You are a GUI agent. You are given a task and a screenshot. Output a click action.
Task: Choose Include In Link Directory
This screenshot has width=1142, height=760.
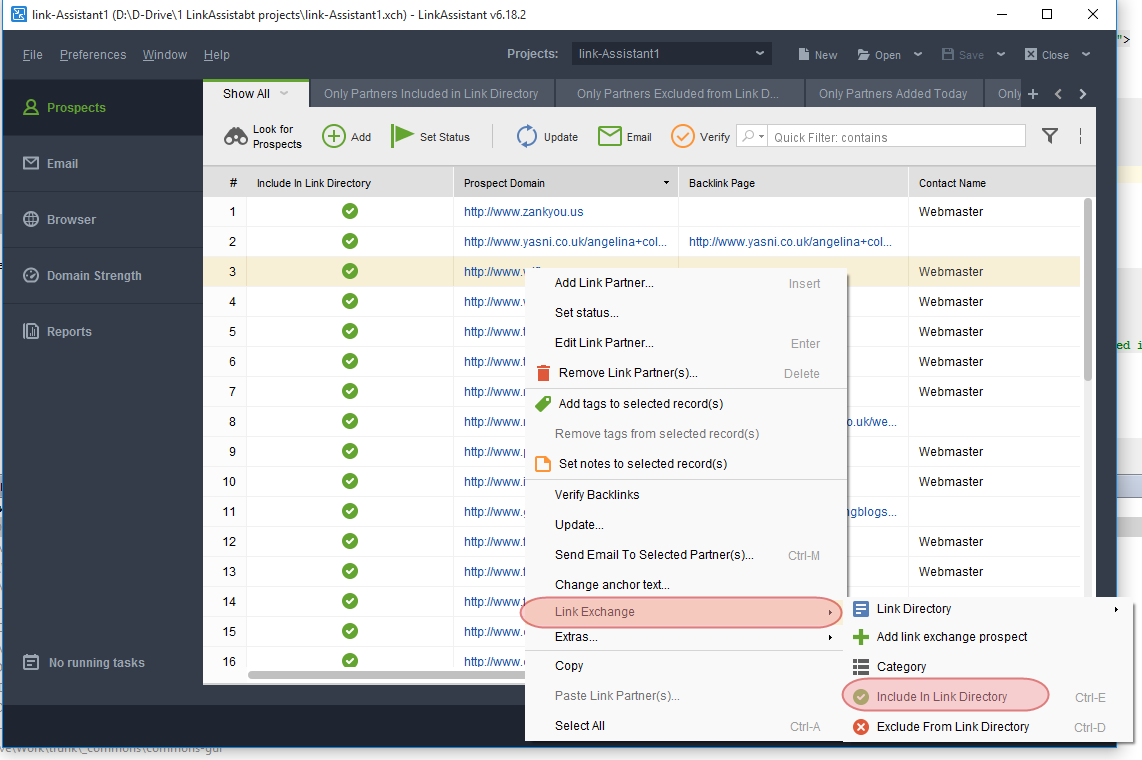(x=987, y=697)
